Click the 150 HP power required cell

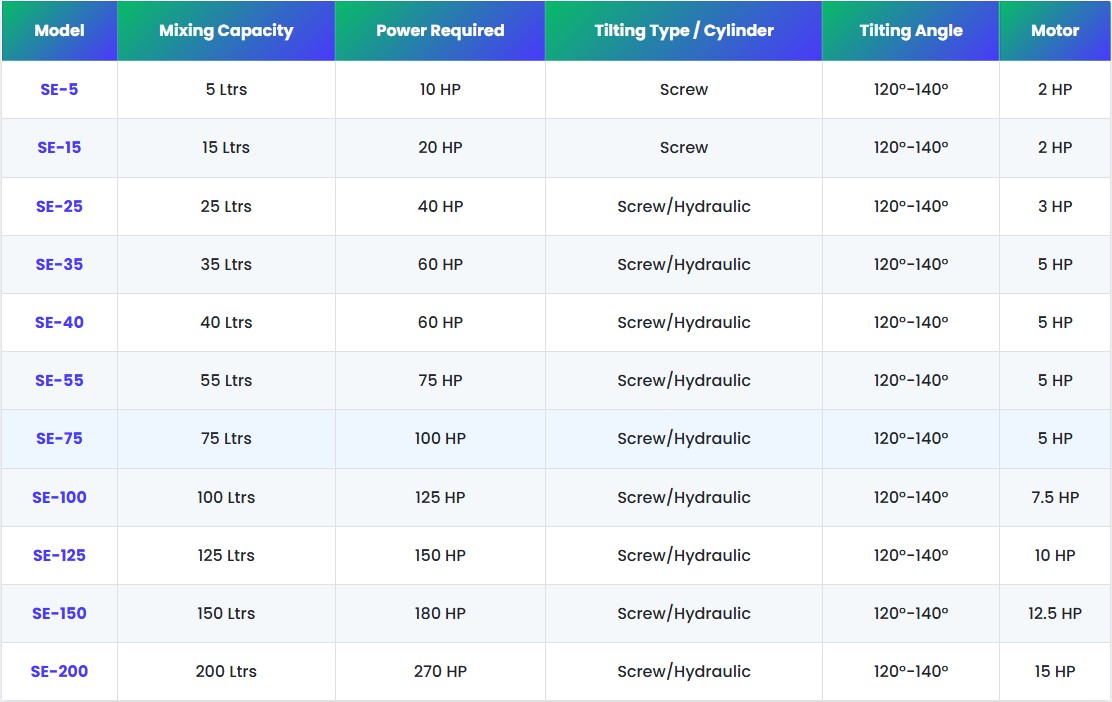tap(440, 556)
